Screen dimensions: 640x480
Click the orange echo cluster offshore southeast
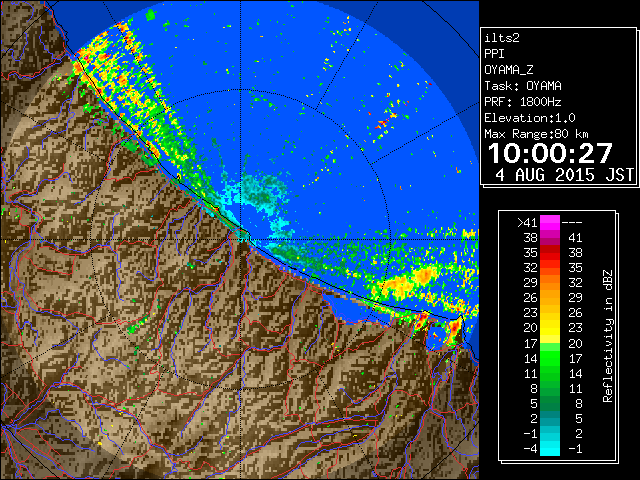tap(408, 282)
